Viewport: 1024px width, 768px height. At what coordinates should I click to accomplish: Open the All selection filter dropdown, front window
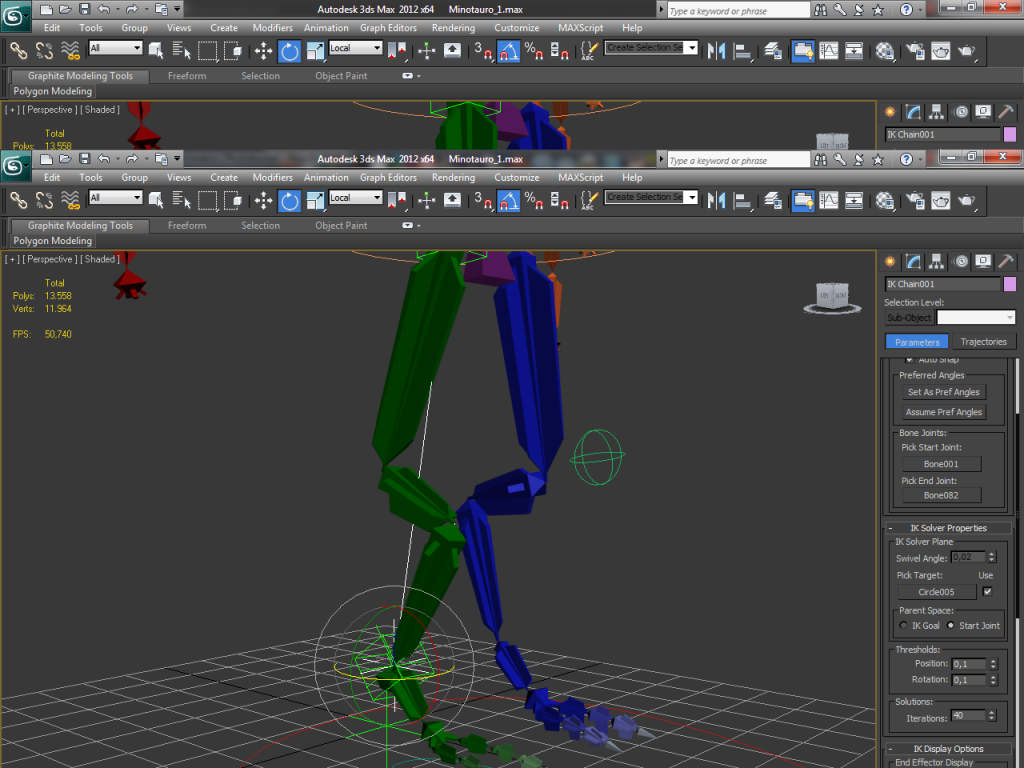tap(116, 197)
